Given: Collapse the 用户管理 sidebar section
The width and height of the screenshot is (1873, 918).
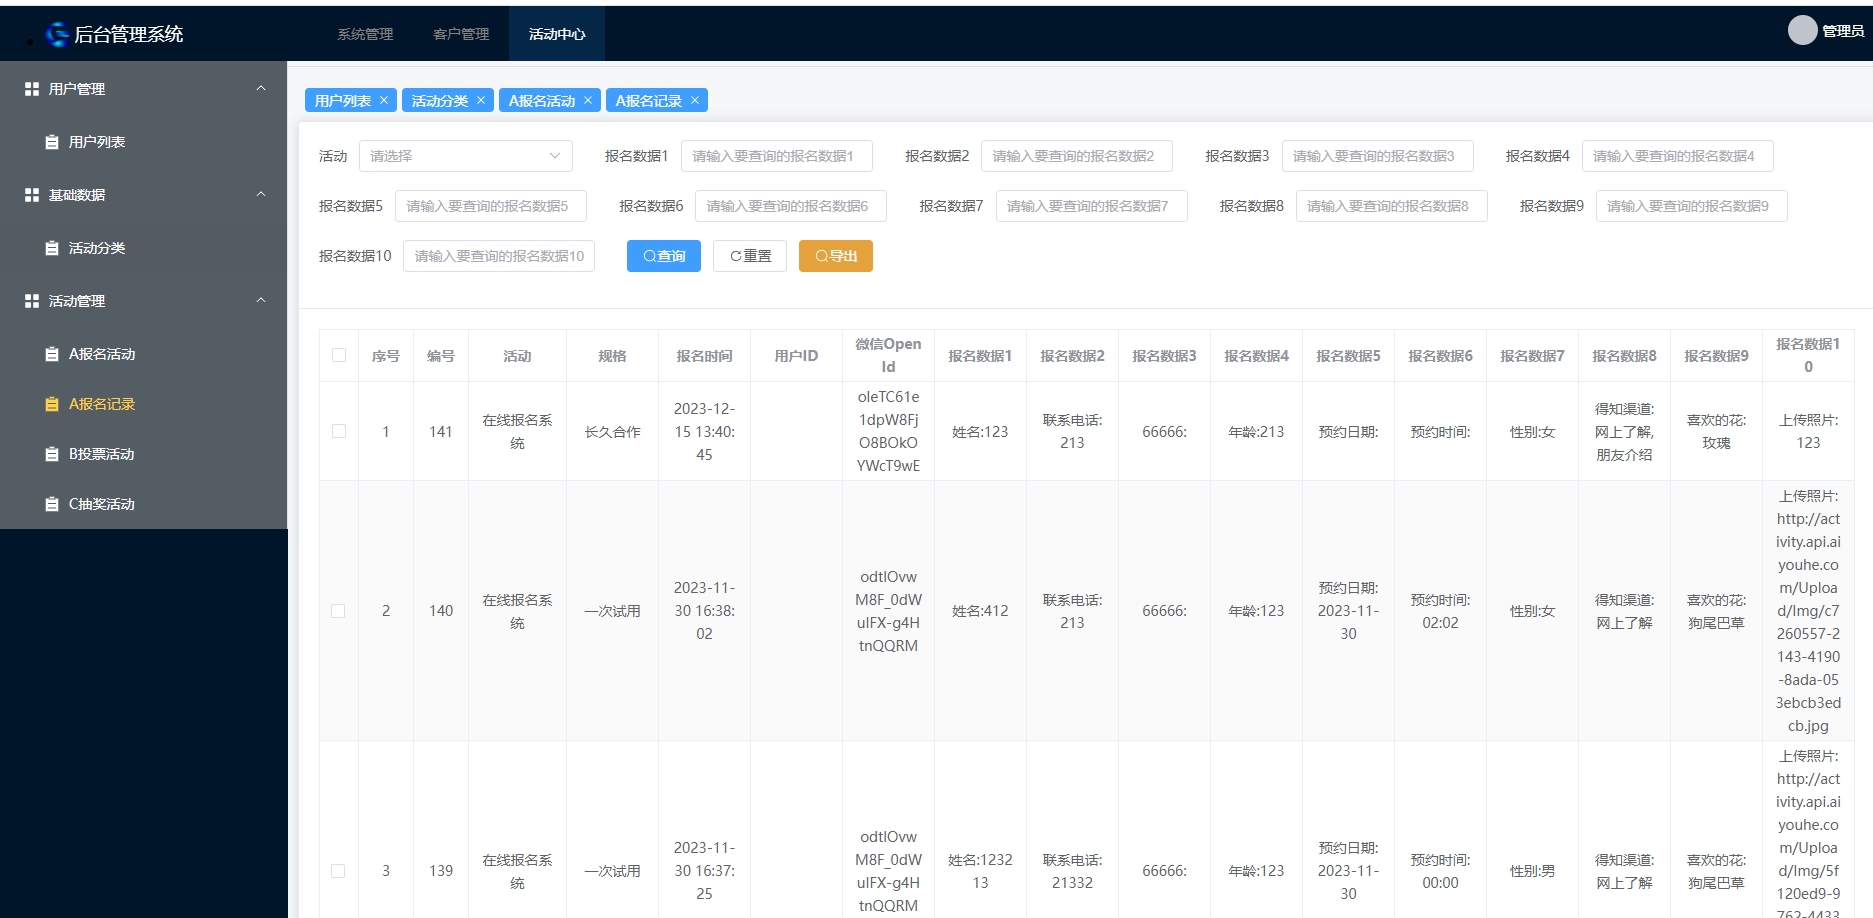Looking at the screenshot, I should point(260,89).
